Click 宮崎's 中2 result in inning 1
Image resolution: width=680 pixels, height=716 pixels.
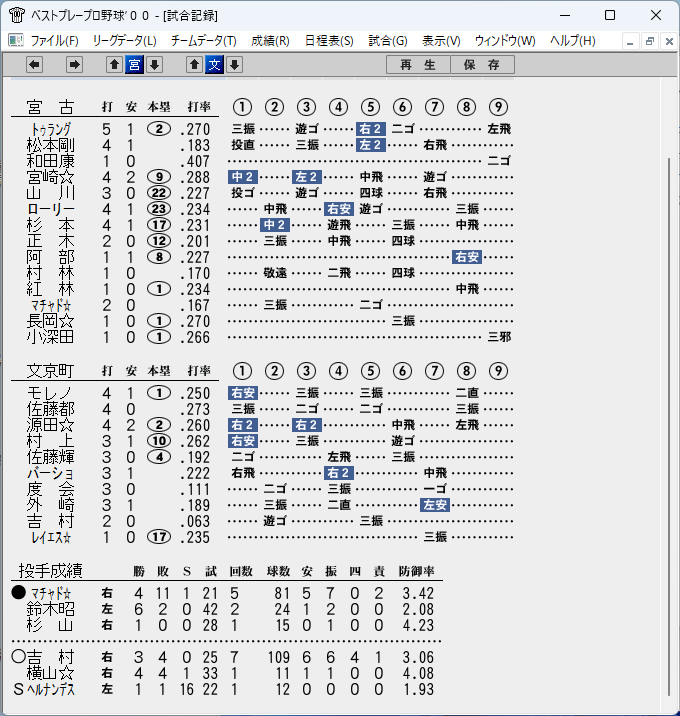click(x=242, y=177)
